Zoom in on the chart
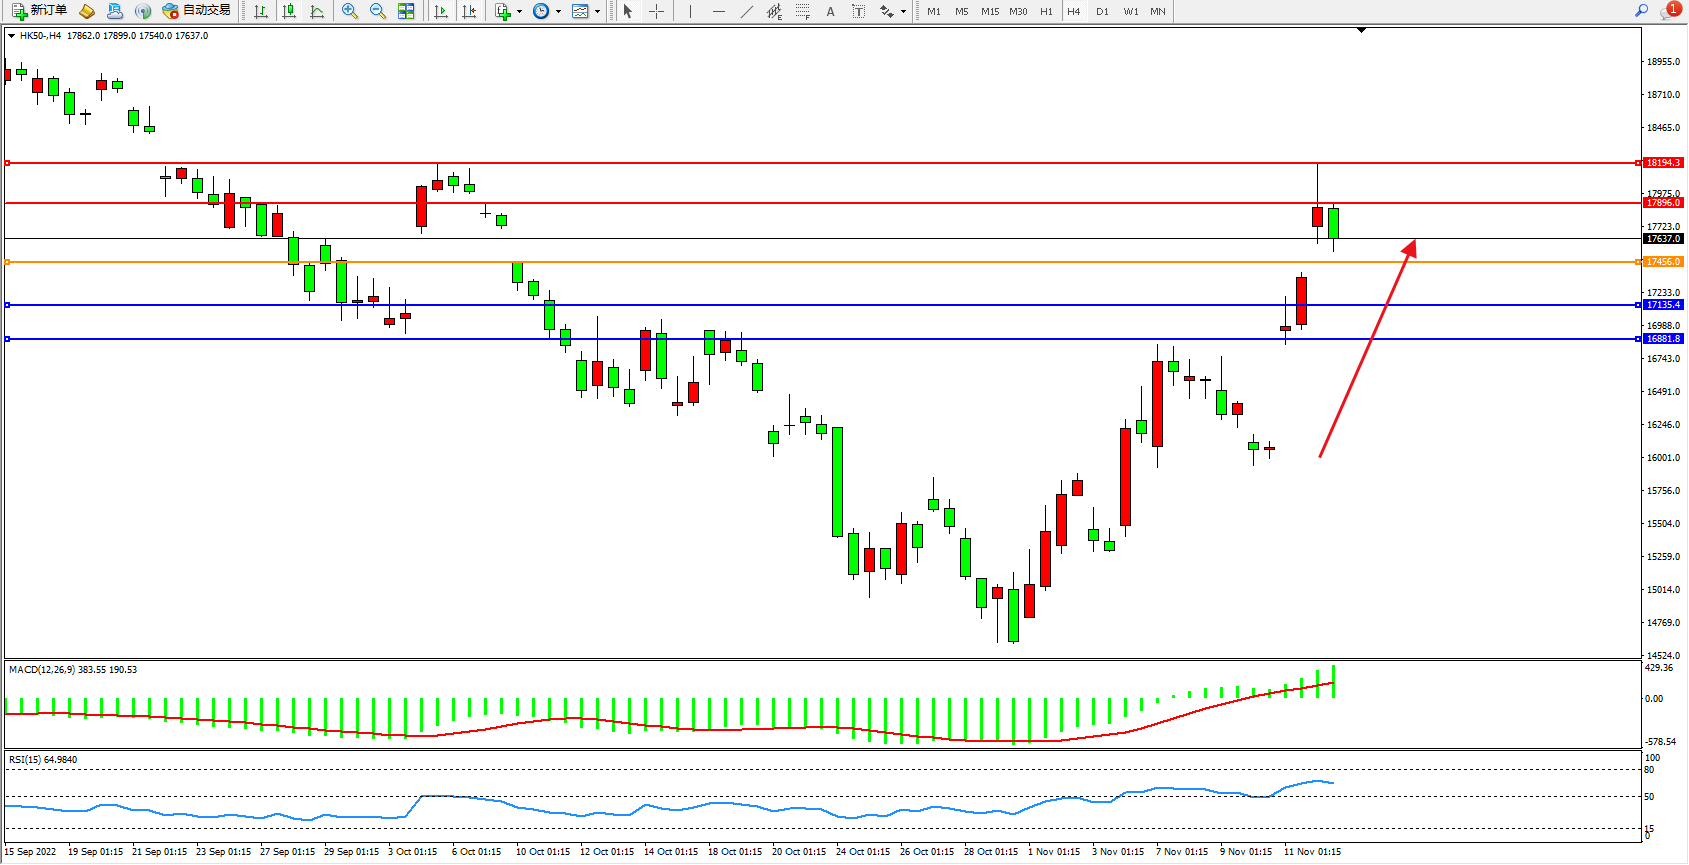Viewport: 1689px width, 865px height. point(350,11)
